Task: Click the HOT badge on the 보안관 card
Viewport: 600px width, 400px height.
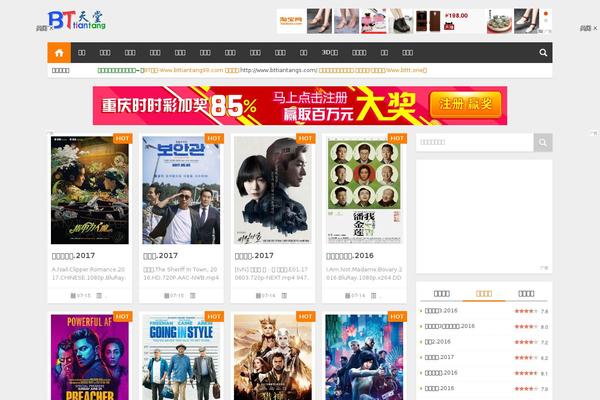Action: (214, 138)
